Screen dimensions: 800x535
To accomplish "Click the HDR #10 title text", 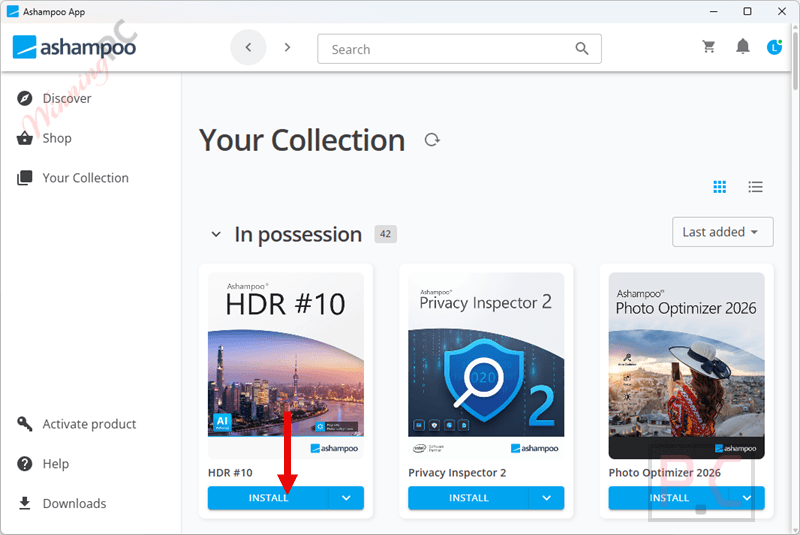I will point(230,473).
